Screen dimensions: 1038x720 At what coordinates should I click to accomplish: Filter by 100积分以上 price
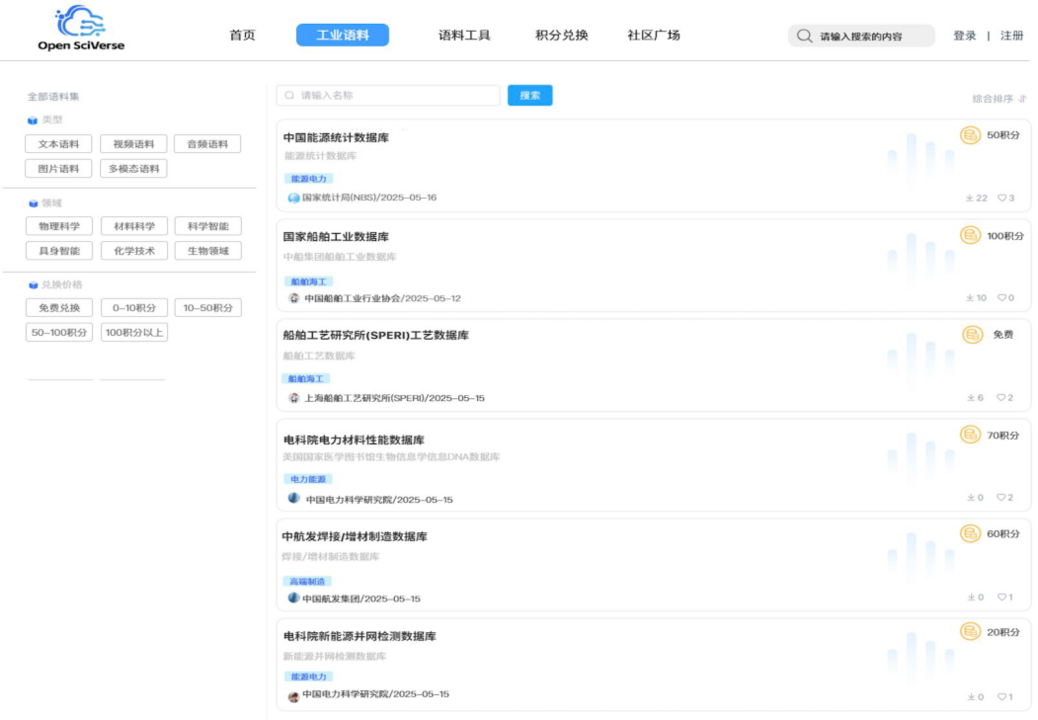point(134,332)
